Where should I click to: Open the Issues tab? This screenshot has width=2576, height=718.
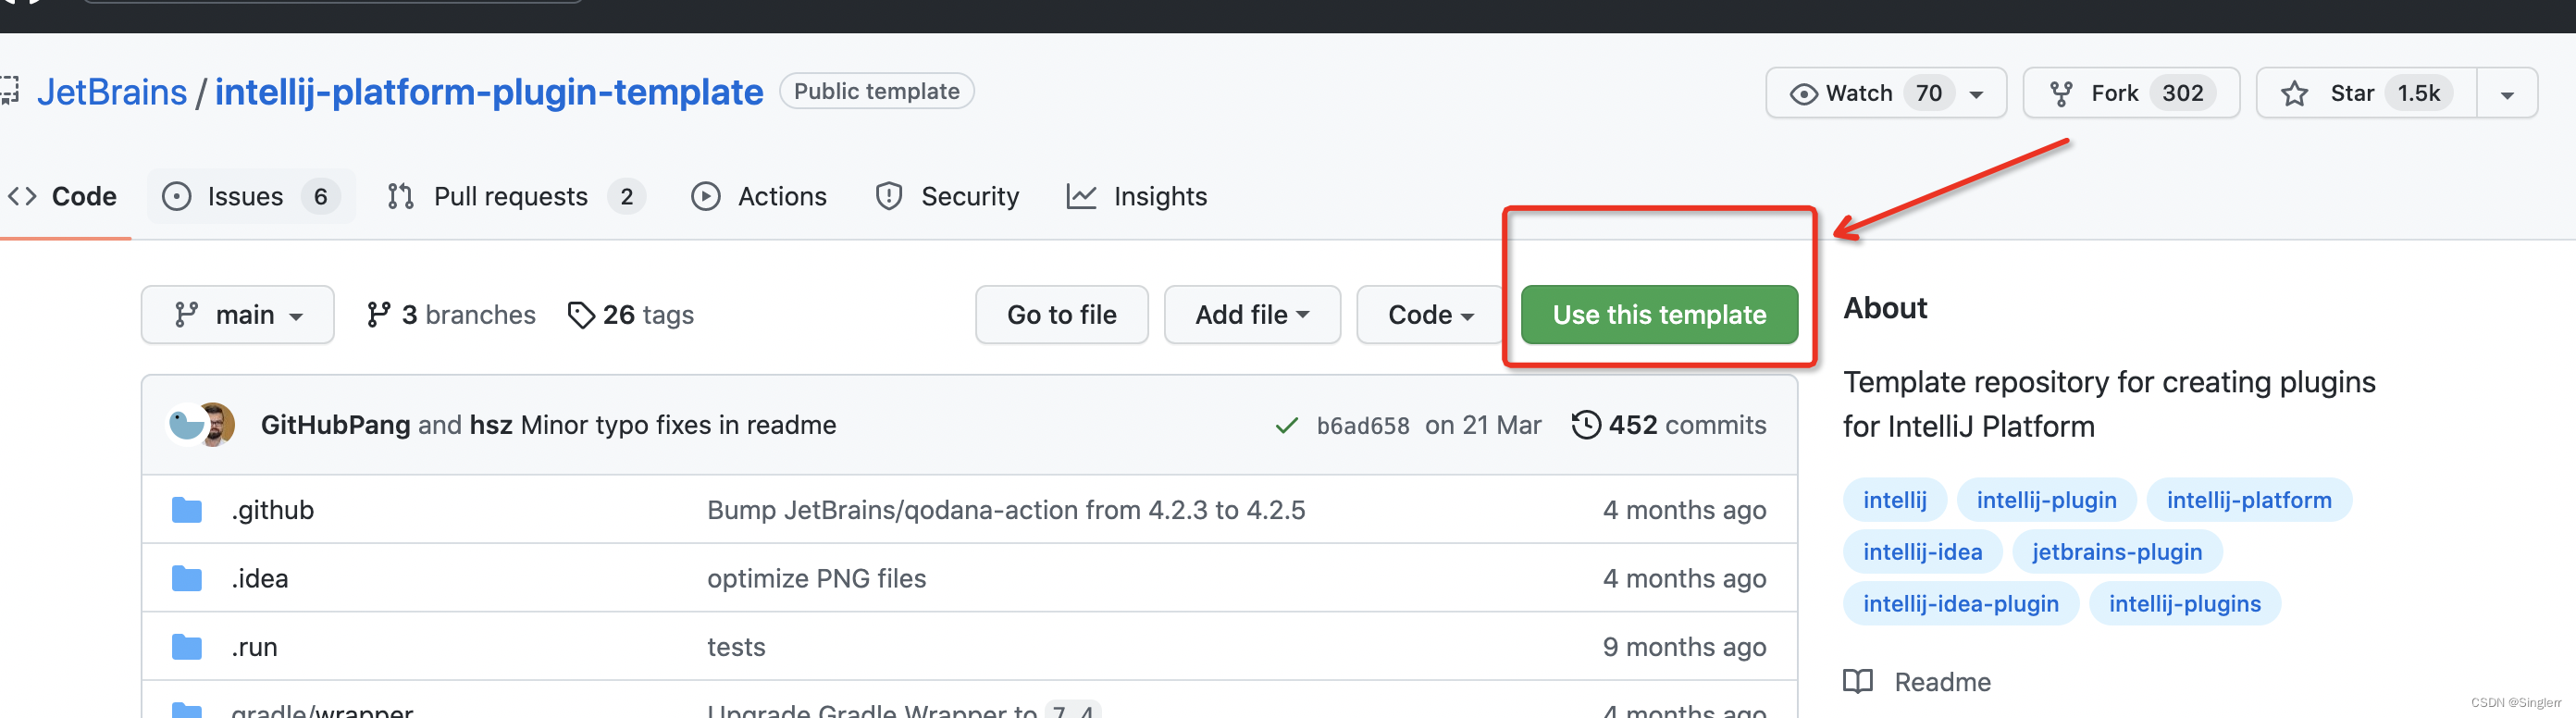click(x=250, y=196)
